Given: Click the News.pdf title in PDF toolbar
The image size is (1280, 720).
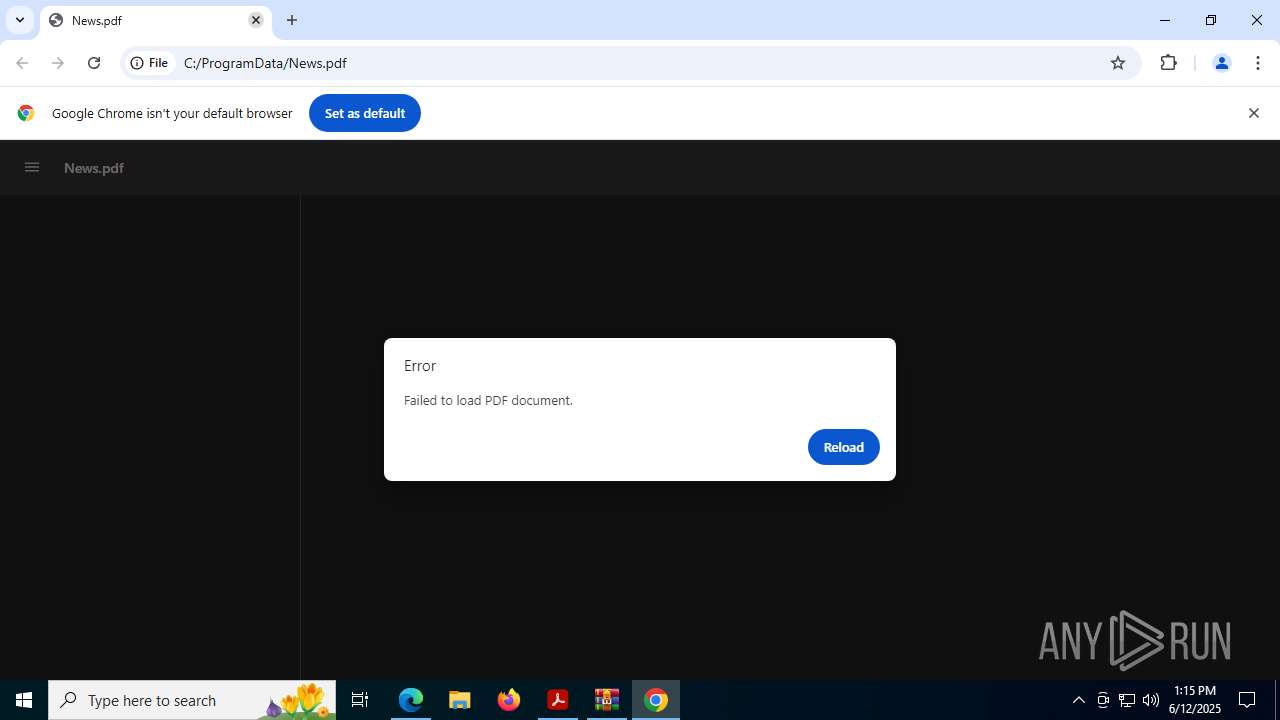Looking at the screenshot, I should click(94, 168).
